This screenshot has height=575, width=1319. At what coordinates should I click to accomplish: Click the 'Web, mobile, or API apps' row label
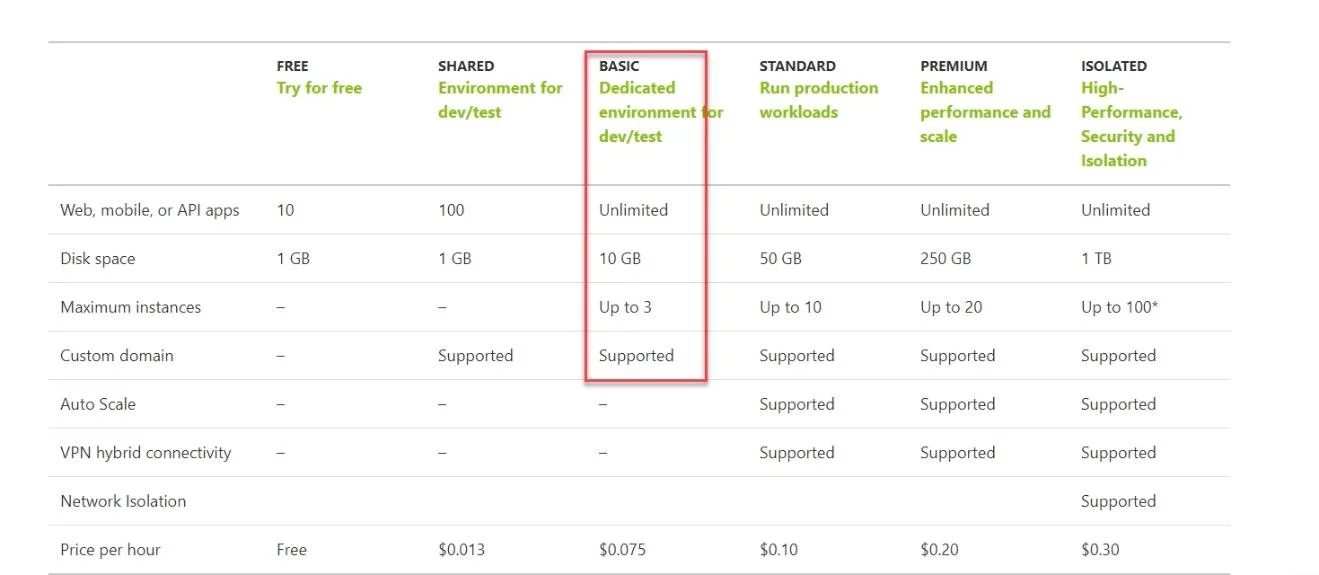point(150,210)
